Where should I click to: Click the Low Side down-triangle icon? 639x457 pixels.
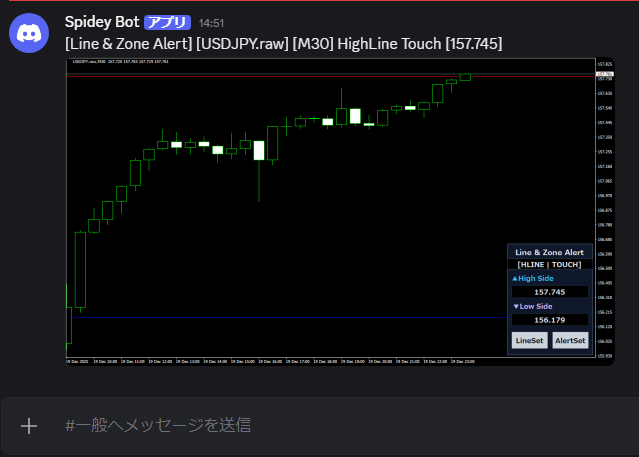pyautogui.click(x=516, y=307)
